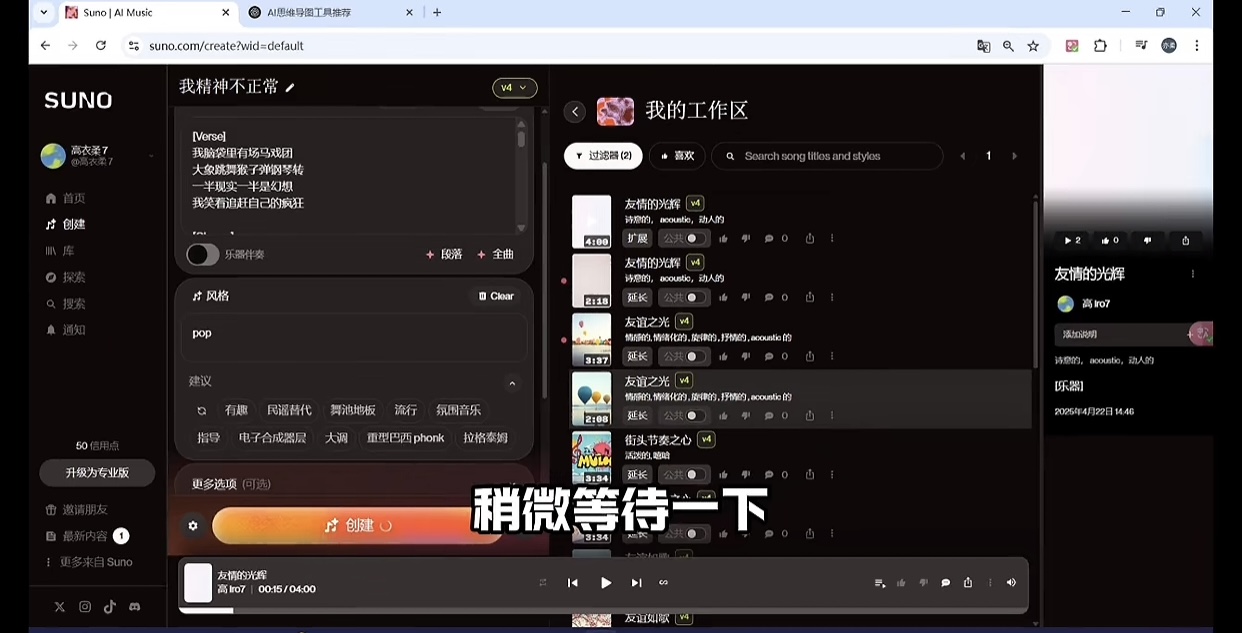Click the settings gear beside the Create button
1242x633 pixels.
[x=193, y=526]
